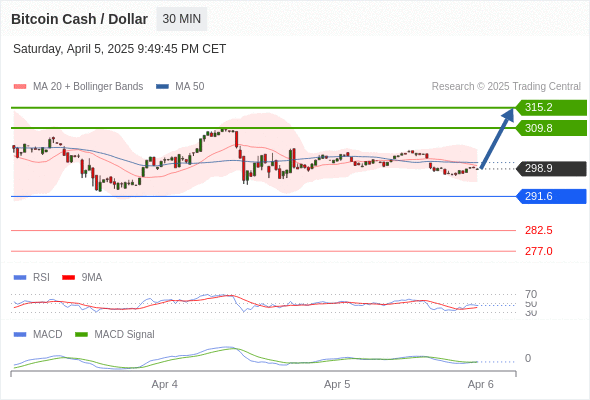Click the 277.0 red support level
590x400 pixels.
[538, 251]
